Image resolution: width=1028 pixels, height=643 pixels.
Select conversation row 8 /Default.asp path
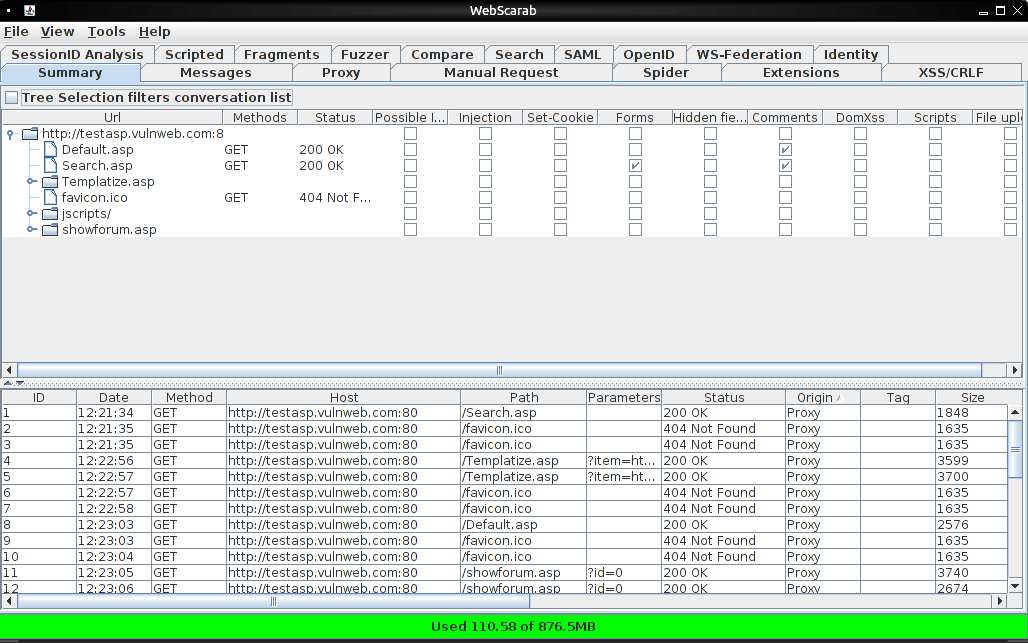pos(523,525)
